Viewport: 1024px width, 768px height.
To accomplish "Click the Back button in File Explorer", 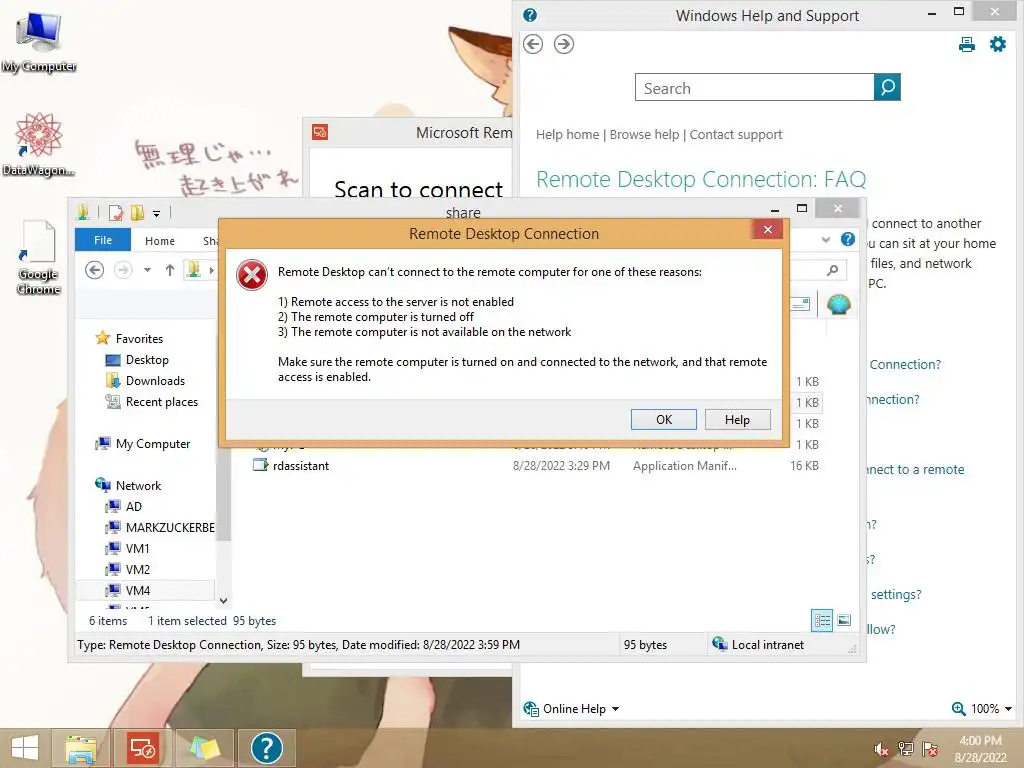I will coord(95,270).
